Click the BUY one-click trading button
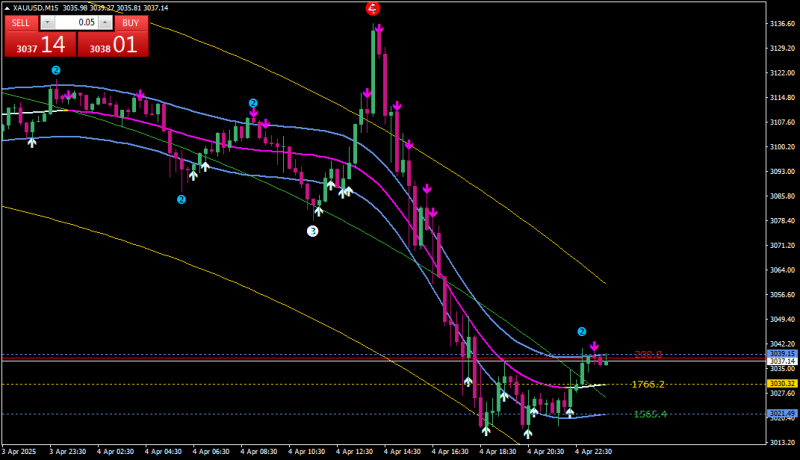The height and width of the screenshot is (460, 800). pyautogui.click(x=131, y=23)
